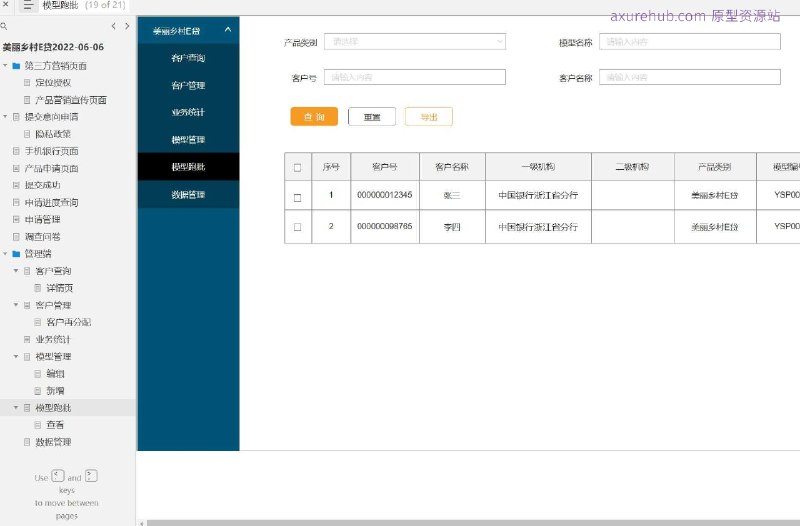Click scrollbar left arrow at bottom
This screenshot has height=526, width=800.
point(142,523)
